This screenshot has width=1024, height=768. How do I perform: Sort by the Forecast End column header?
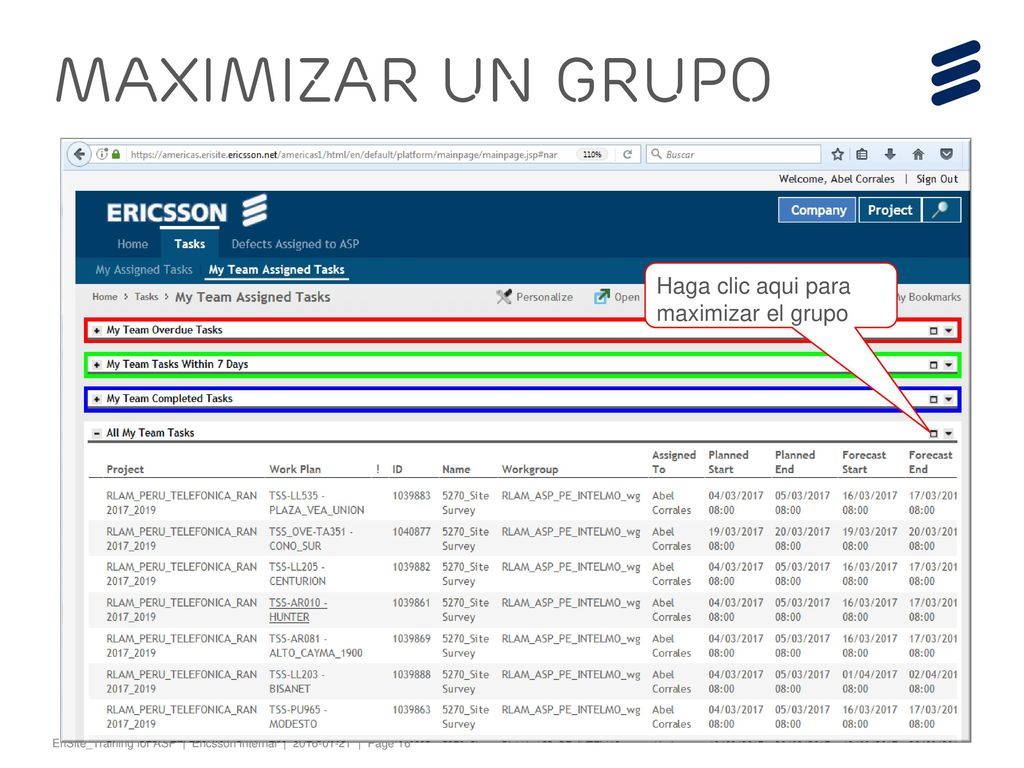(930, 462)
